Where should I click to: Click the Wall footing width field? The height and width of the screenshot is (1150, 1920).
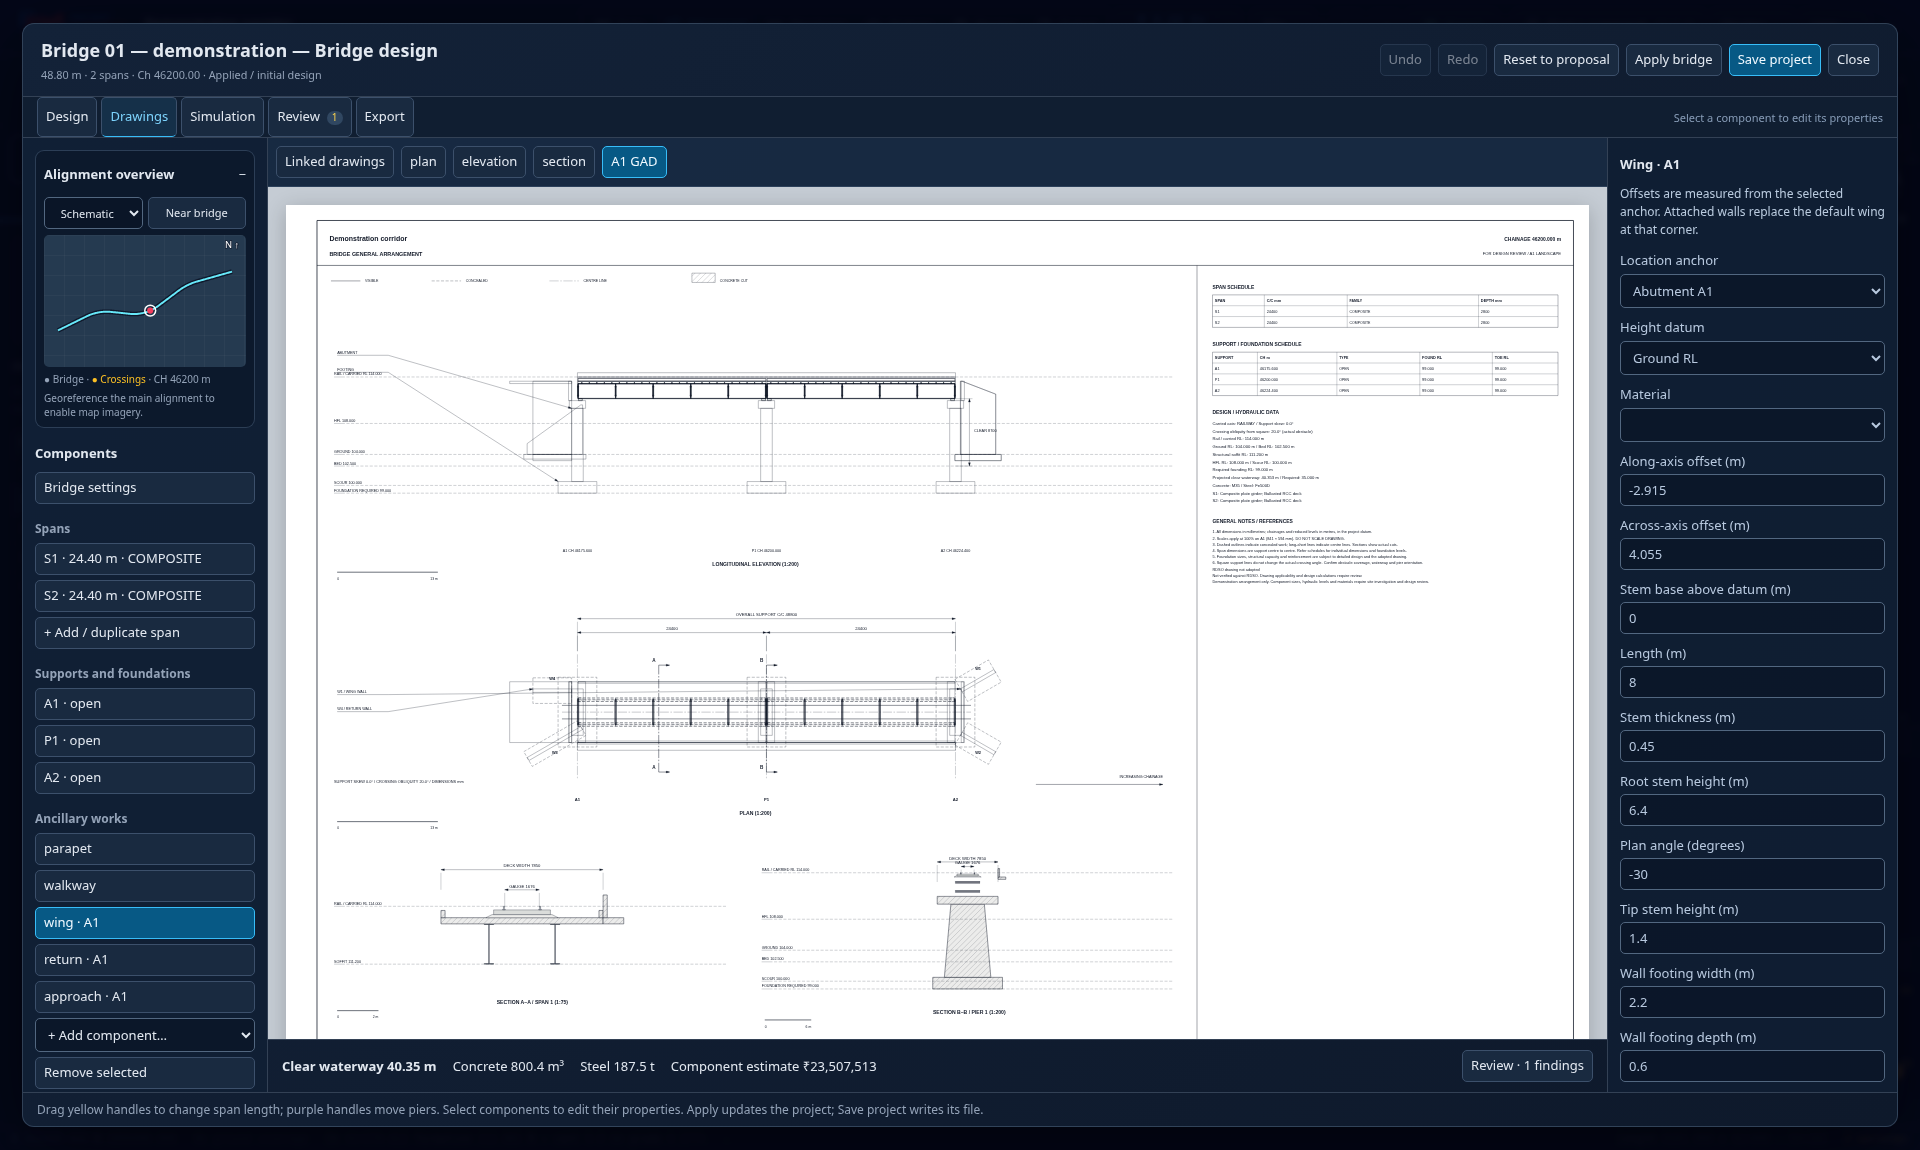click(1752, 1003)
